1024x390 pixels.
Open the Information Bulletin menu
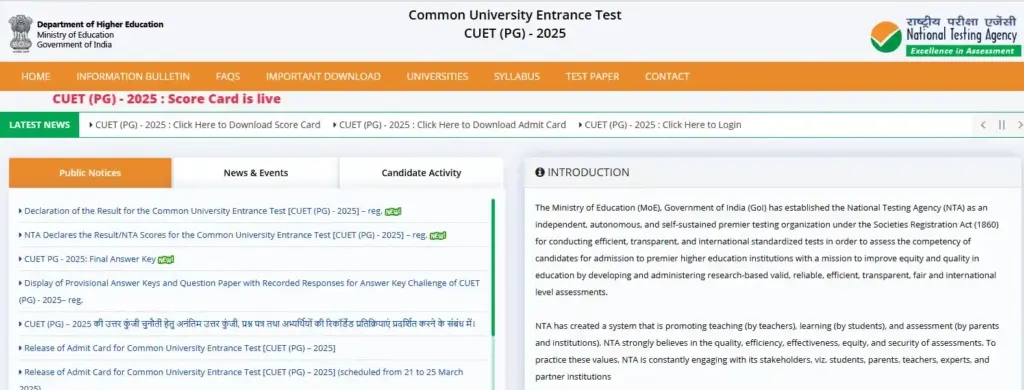click(x=133, y=76)
